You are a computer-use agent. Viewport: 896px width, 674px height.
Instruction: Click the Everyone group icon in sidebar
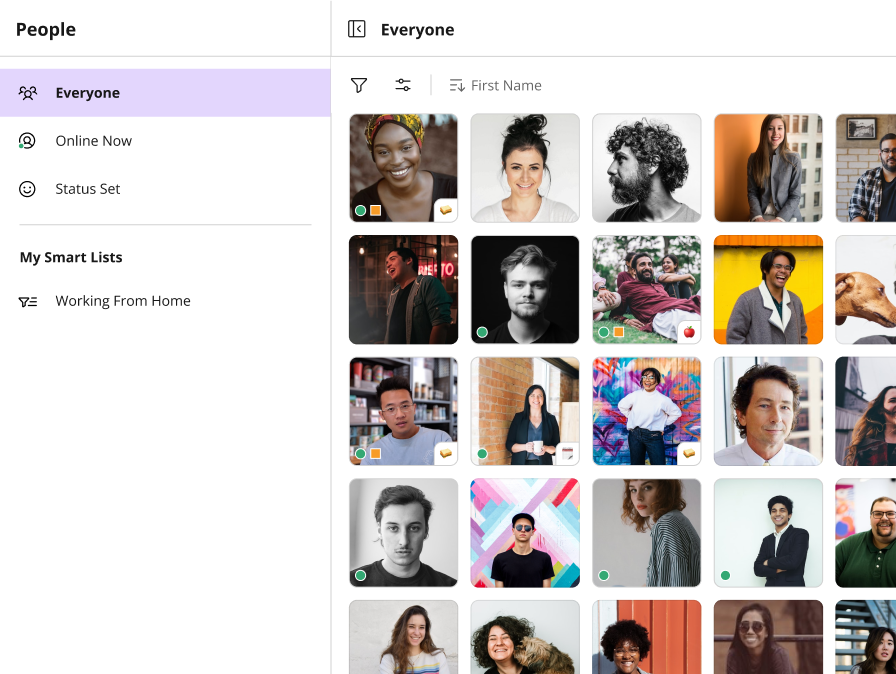tap(27, 93)
